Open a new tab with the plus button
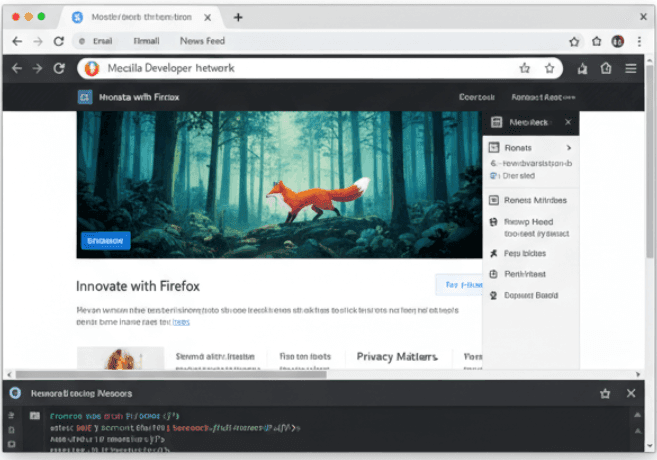The width and height of the screenshot is (657, 460). point(238,17)
